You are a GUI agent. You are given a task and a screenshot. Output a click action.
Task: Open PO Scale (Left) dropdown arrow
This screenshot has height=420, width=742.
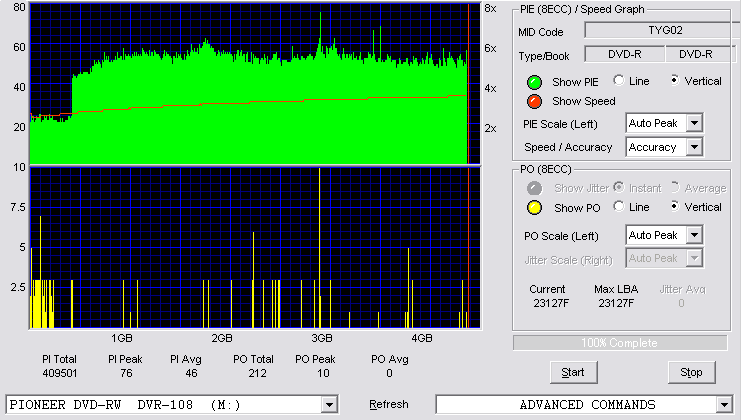pyautogui.click(x=694, y=235)
